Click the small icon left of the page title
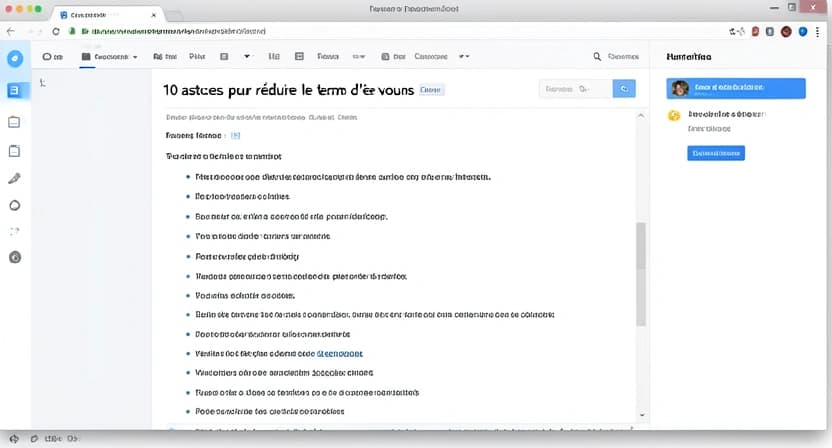 pyautogui.click(x=42, y=82)
